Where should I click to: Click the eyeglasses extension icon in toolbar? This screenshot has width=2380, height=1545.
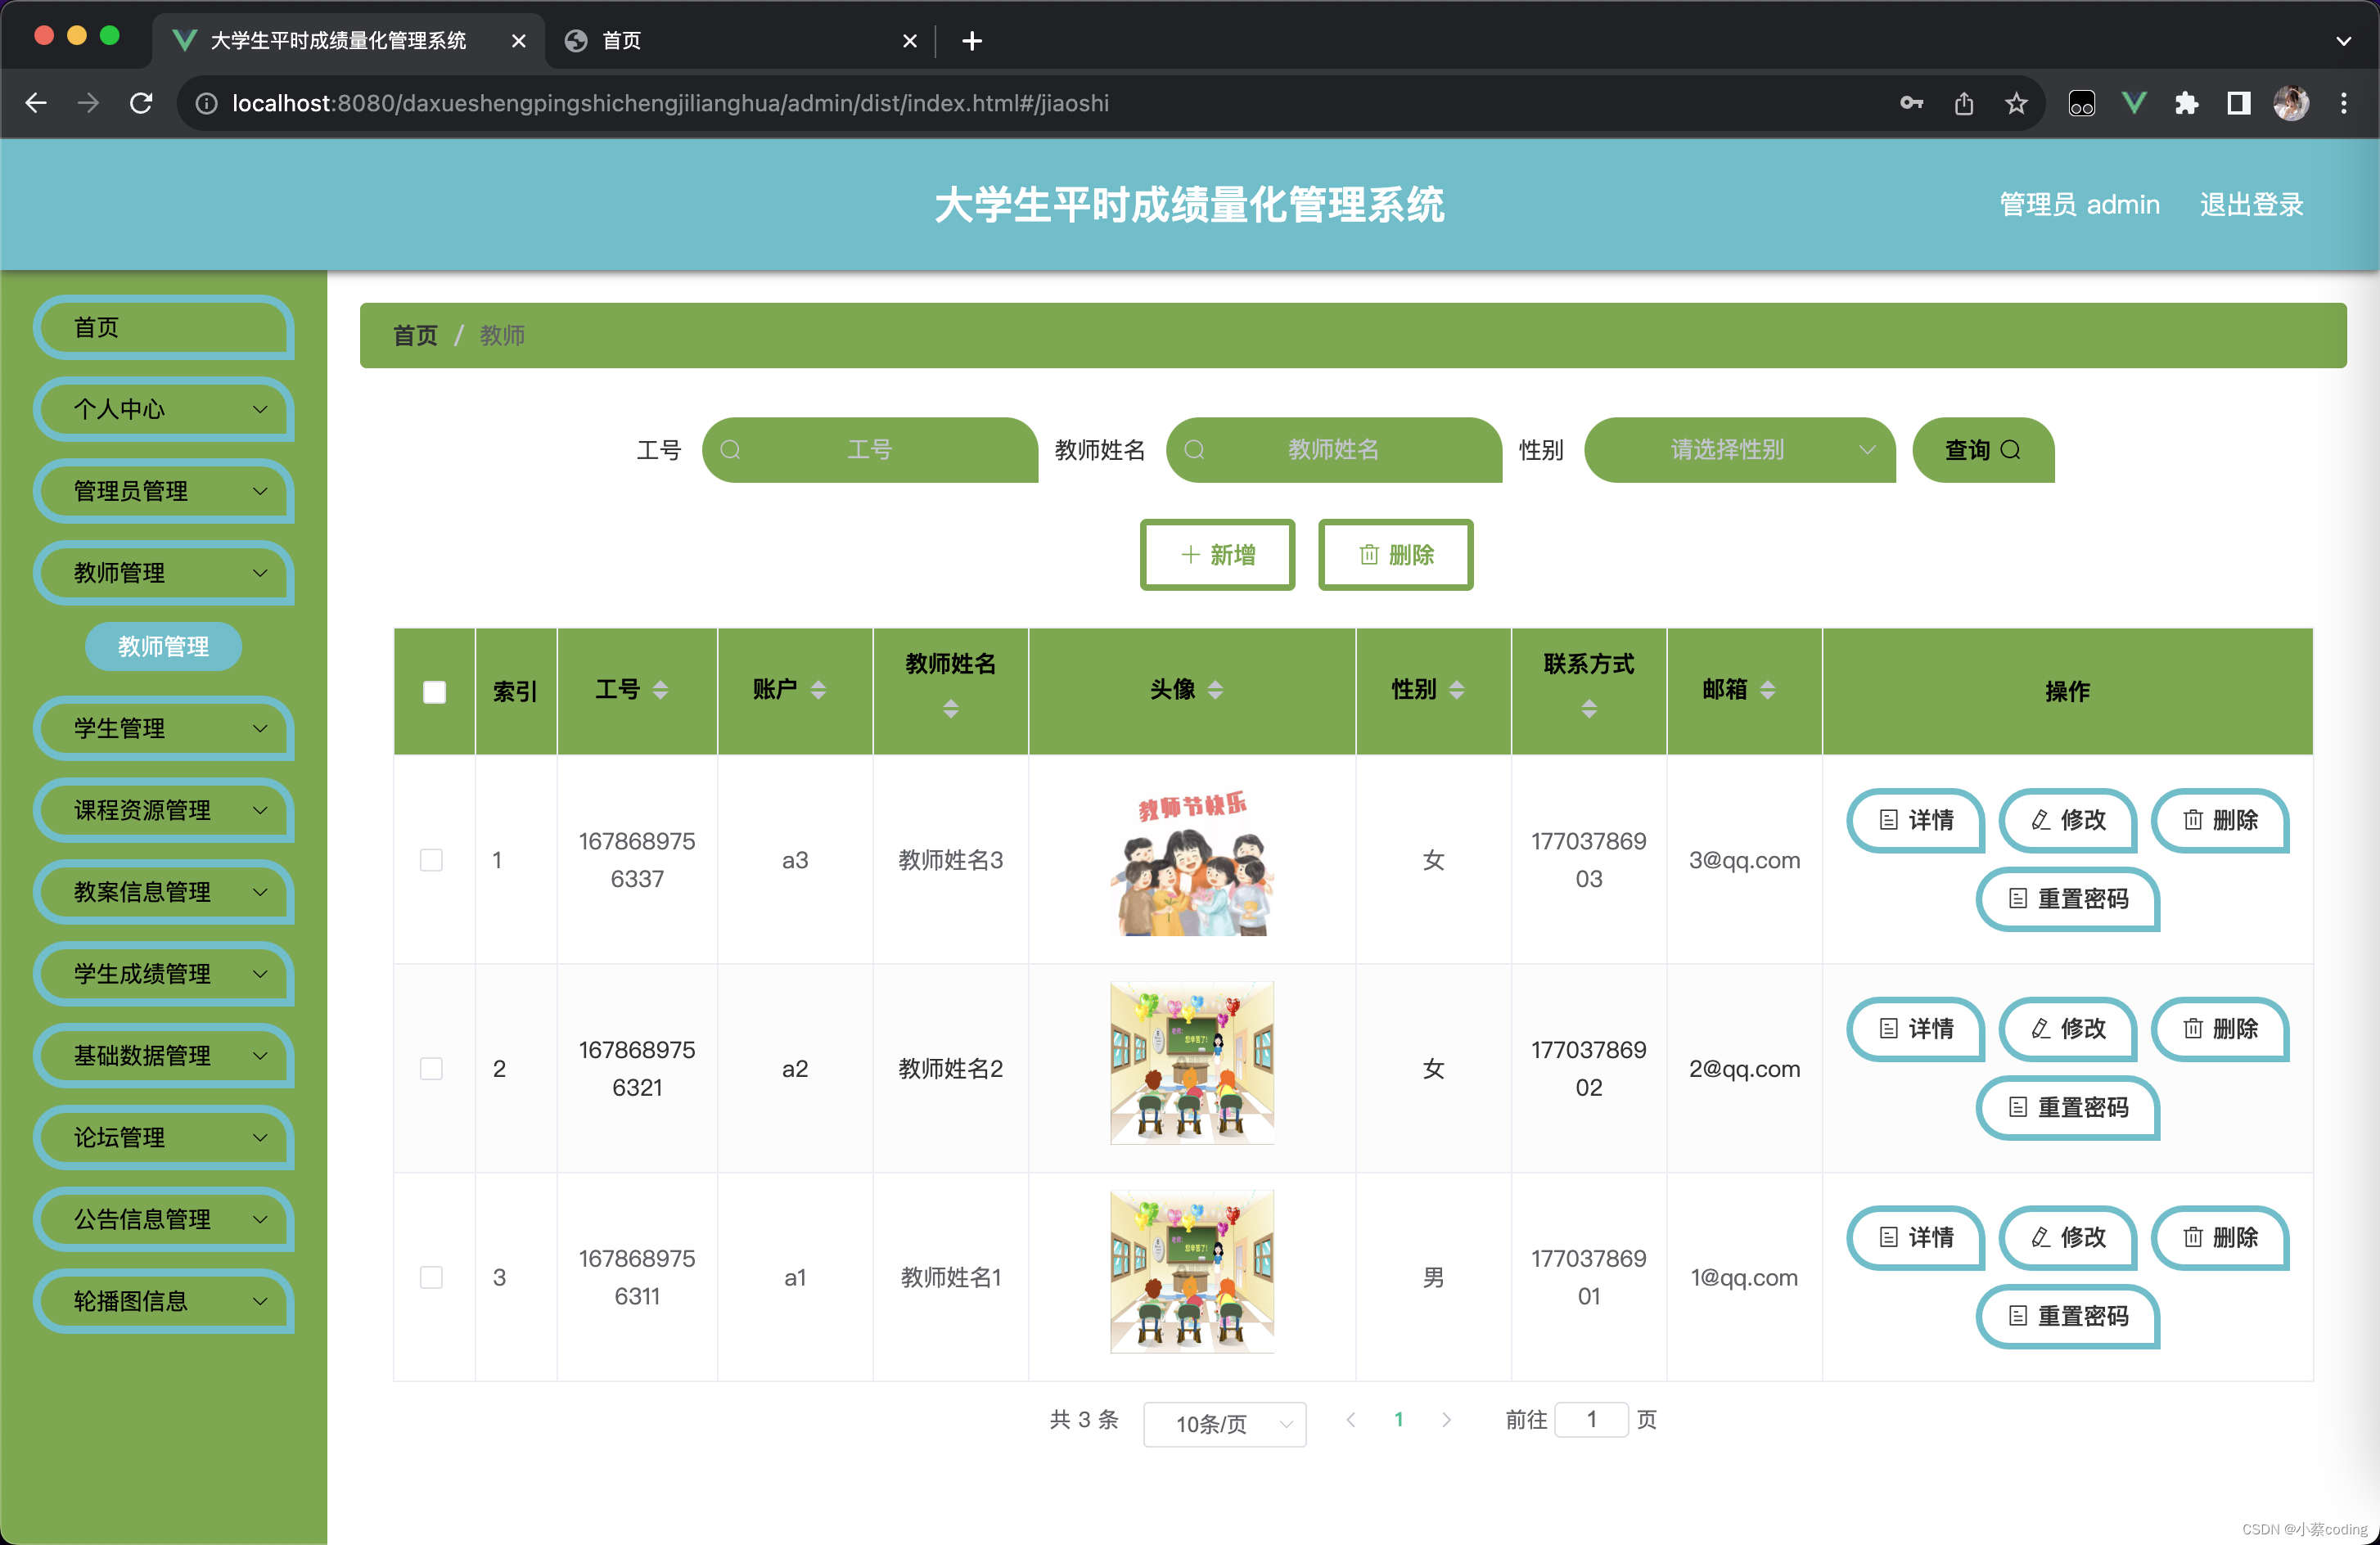click(2081, 103)
